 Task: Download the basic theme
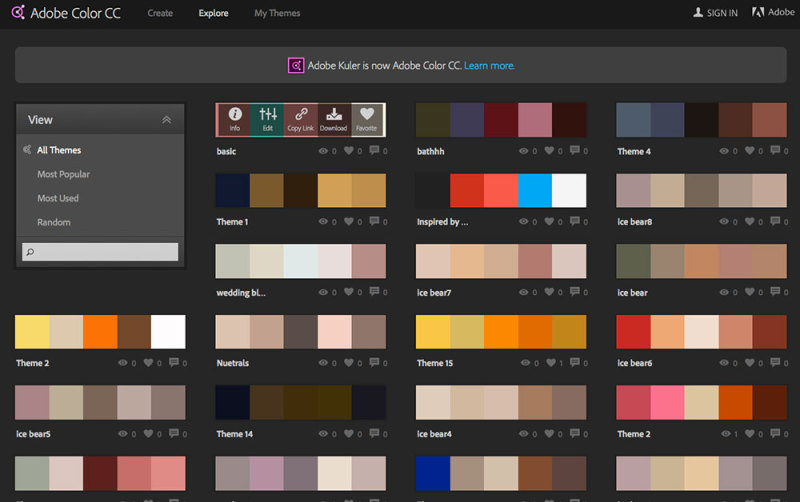[x=334, y=119]
